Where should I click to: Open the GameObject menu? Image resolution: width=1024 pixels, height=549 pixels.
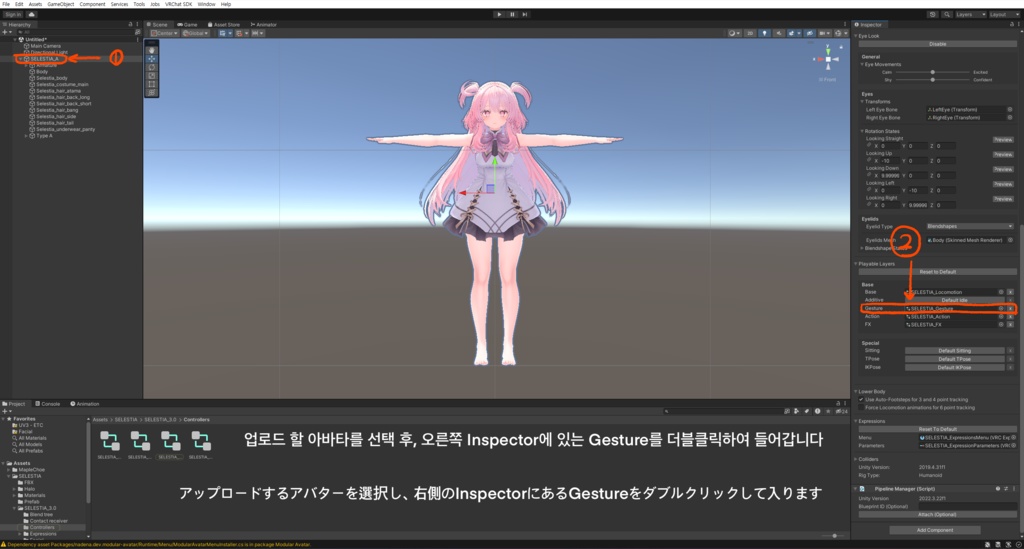point(61,4)
